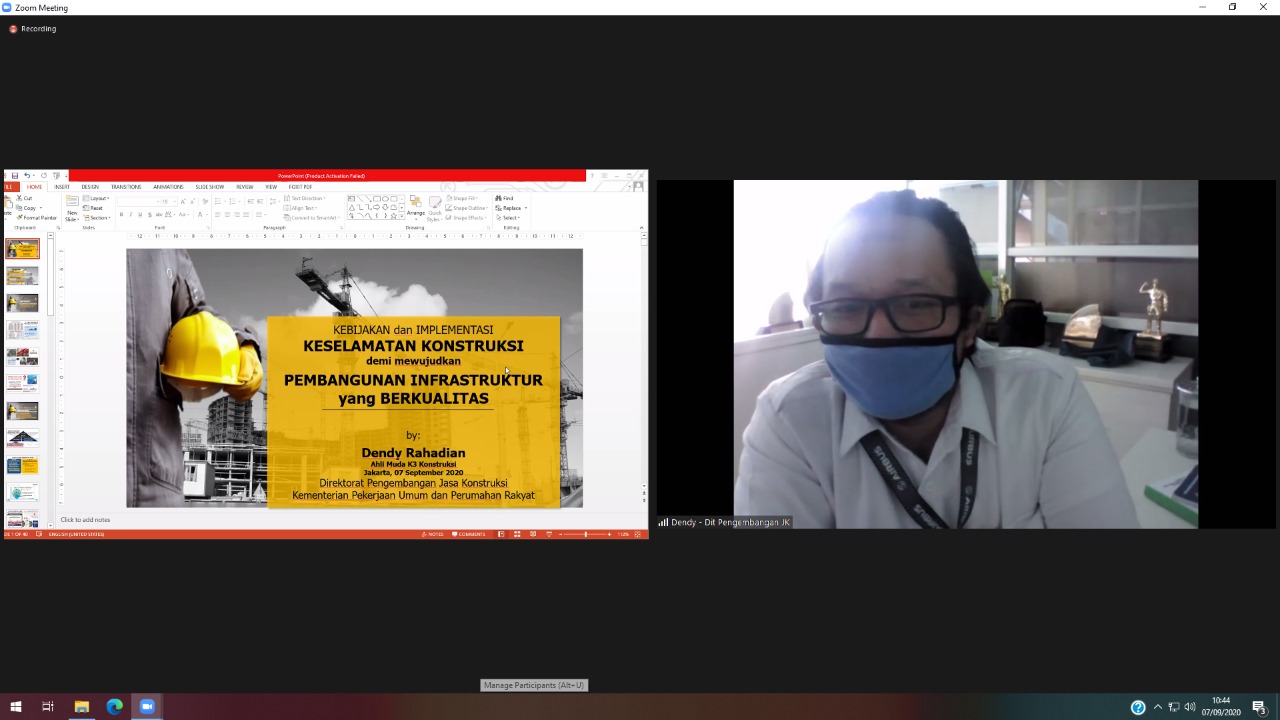Open the notification center icon
Viewport: 1280px width, 720px height.
coord(1259,707)
